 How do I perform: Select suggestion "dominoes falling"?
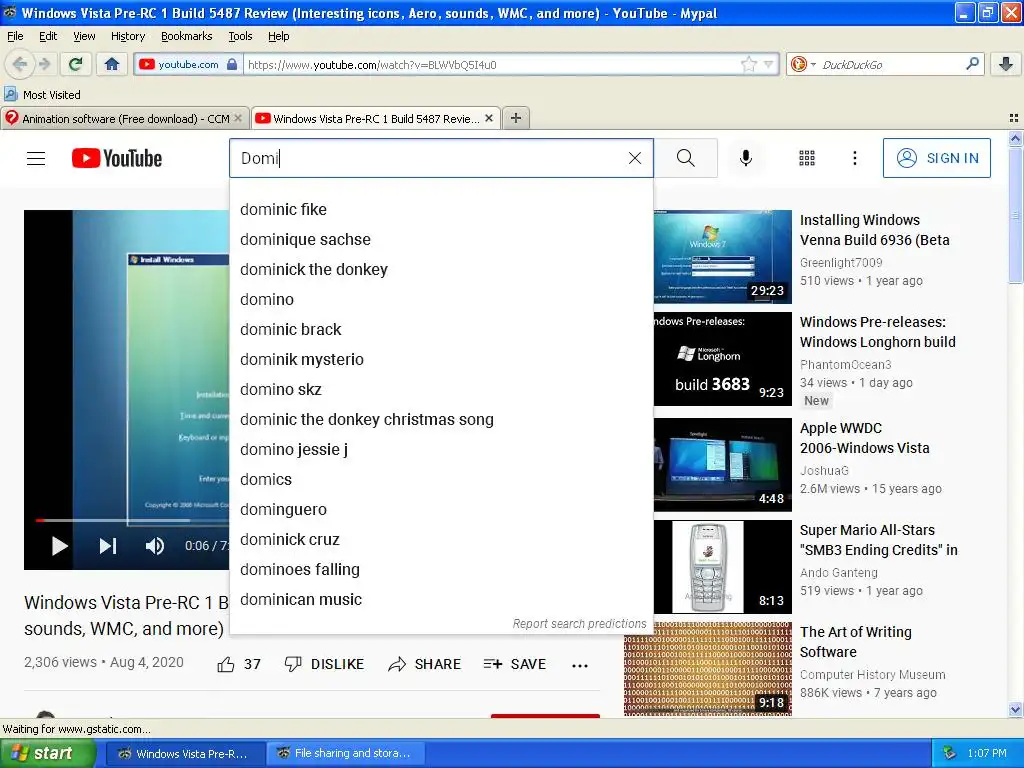point(441,570)
